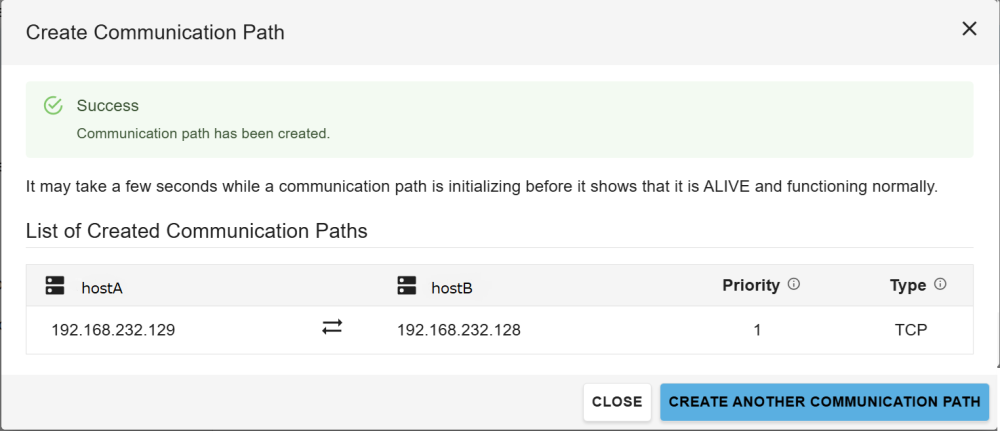1000x431 pixels.
Task: Click the bidirectional arrows icon between IPs
Action: (332, 327)
